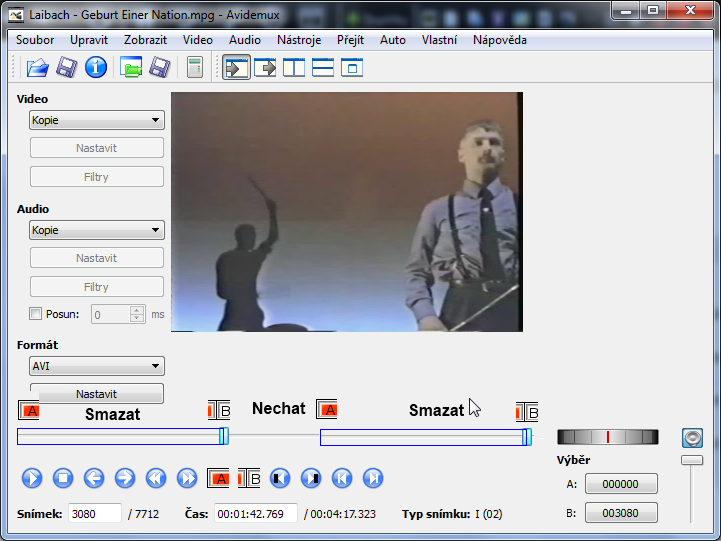Click the timeline slider handle
Screen dimensions: 721x541
point(224,436)
